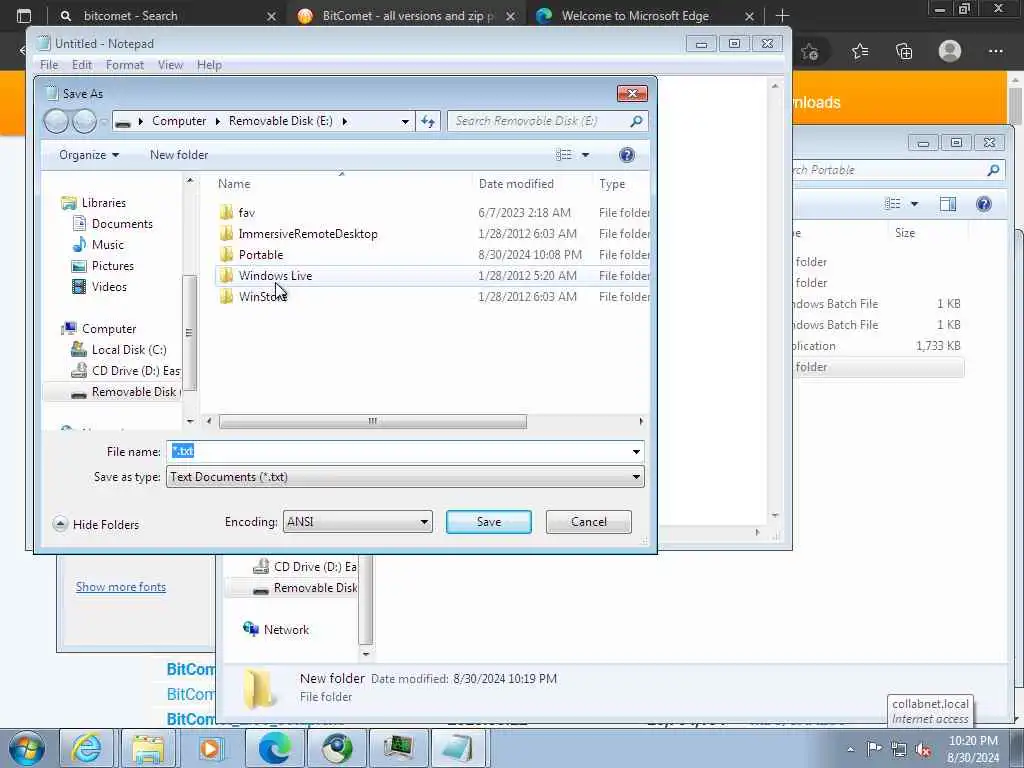
Task: Click the volume icon in system tray
Action: click(923, 750)
